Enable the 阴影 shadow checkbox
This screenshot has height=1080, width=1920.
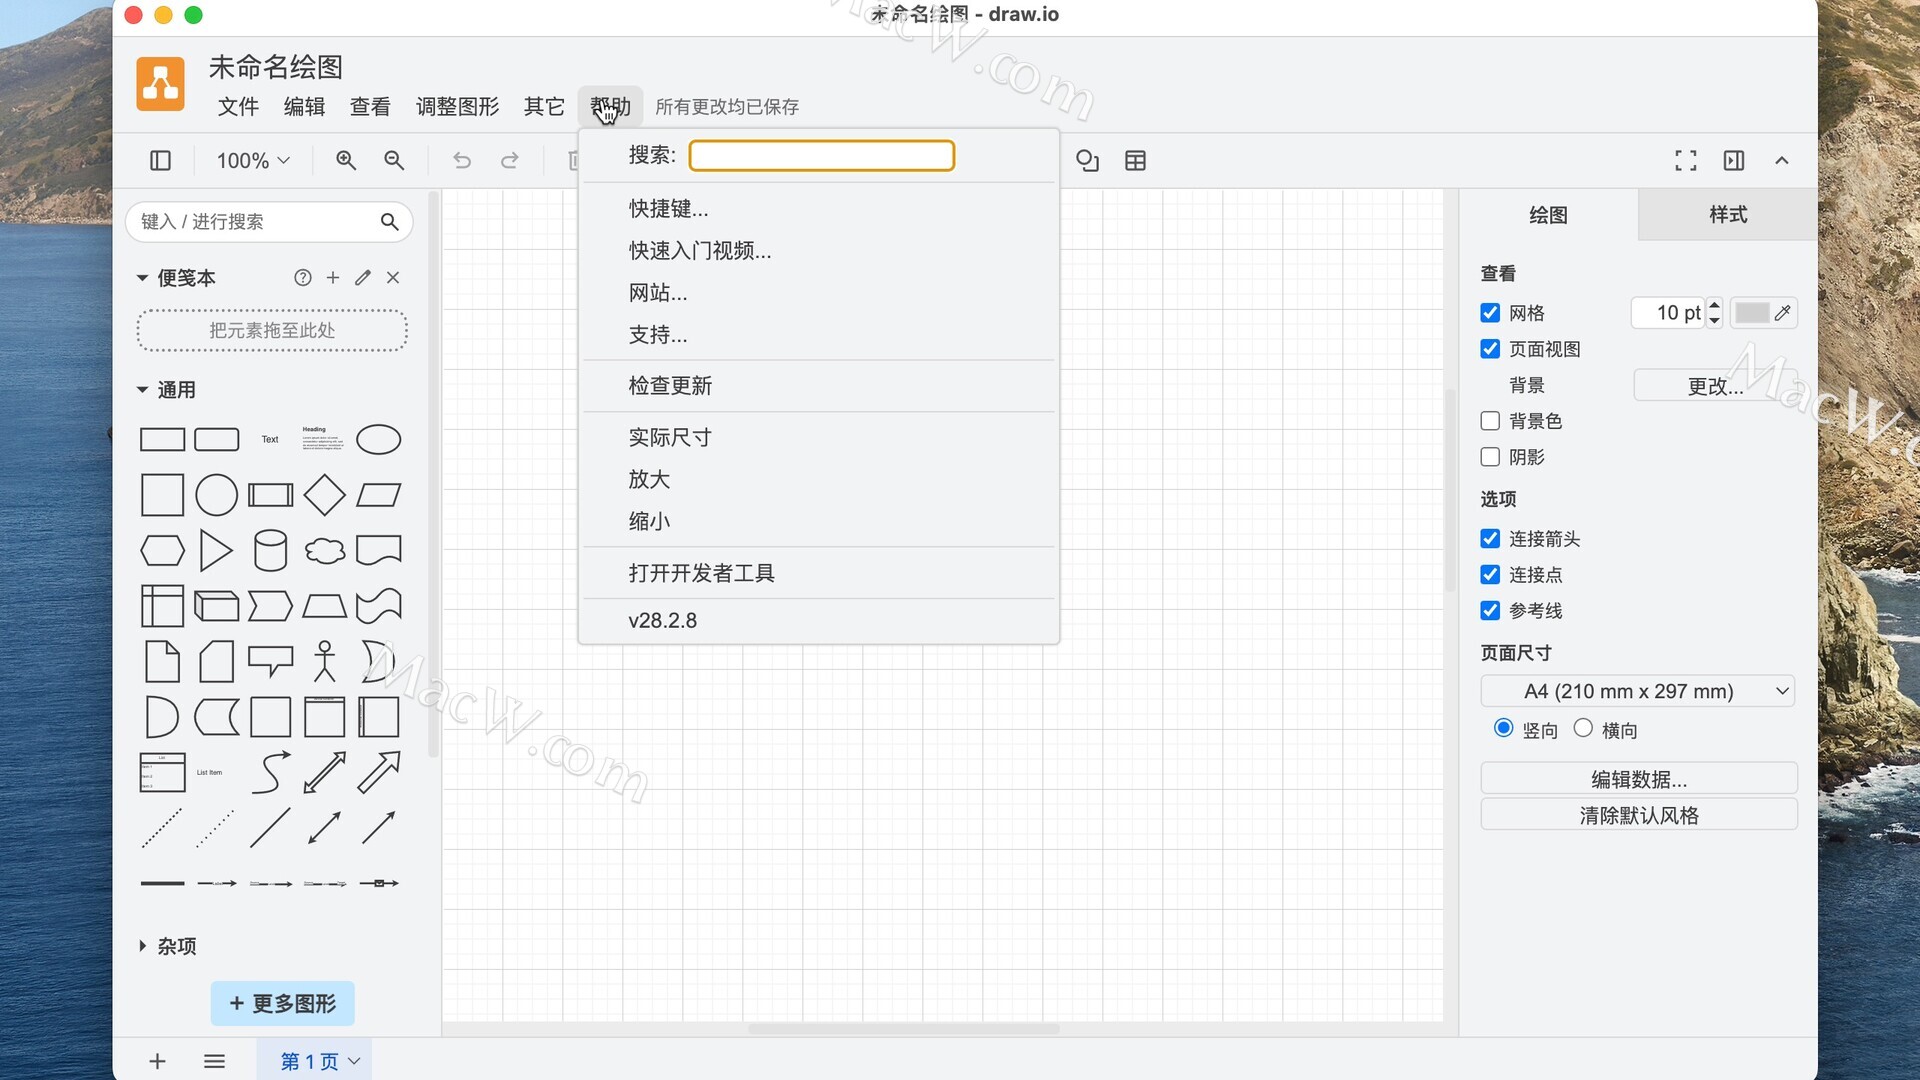(1490, 457)
